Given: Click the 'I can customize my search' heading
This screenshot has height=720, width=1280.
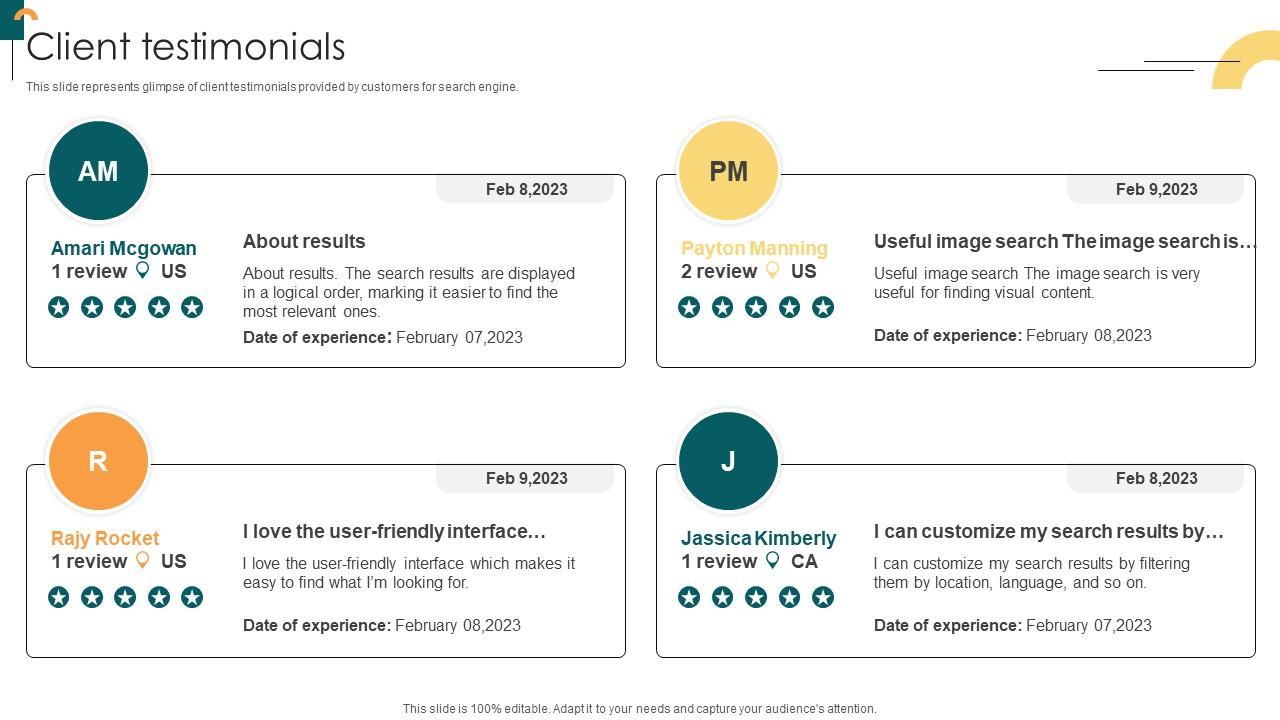Looking at the screenshot, I should (1049, 531).
